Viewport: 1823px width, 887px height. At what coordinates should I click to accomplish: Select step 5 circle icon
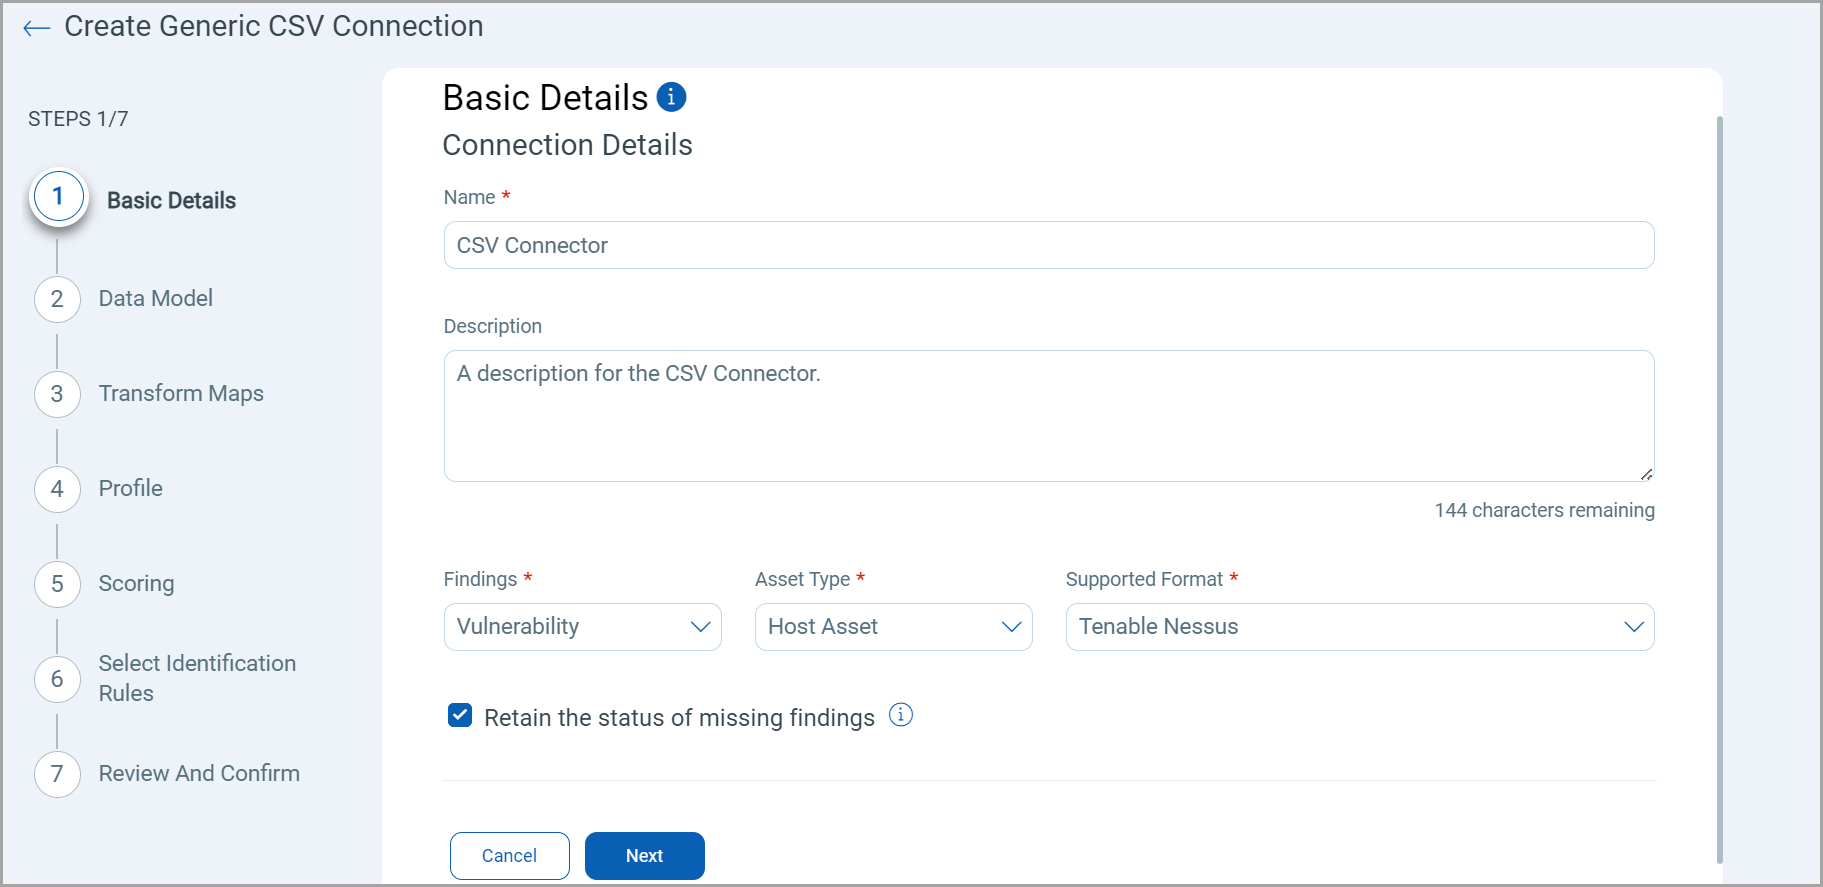(x=57, y=584)
